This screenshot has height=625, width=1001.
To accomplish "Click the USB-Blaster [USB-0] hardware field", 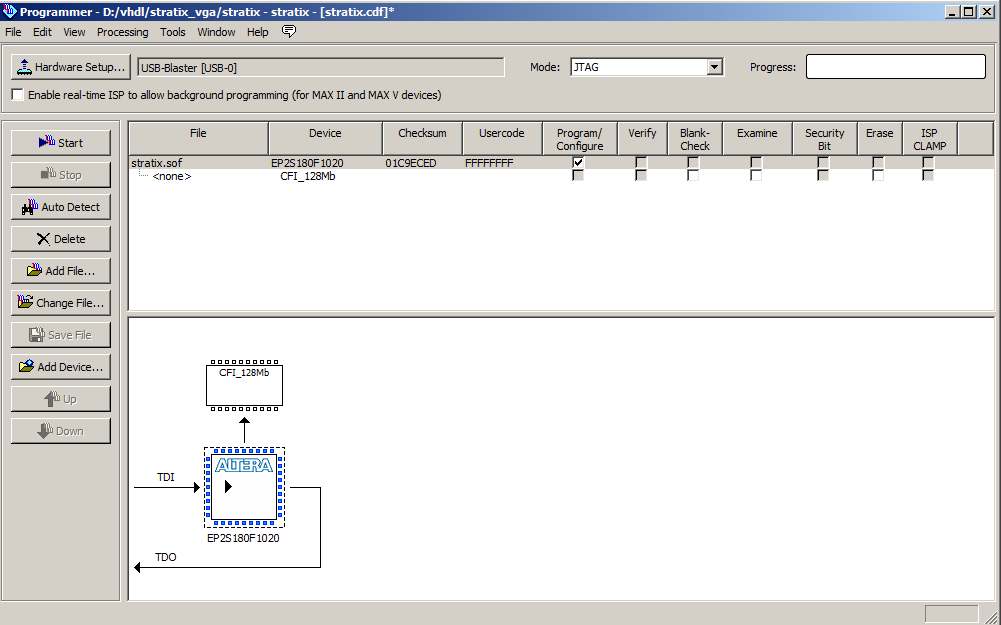I will coord(320,67).
